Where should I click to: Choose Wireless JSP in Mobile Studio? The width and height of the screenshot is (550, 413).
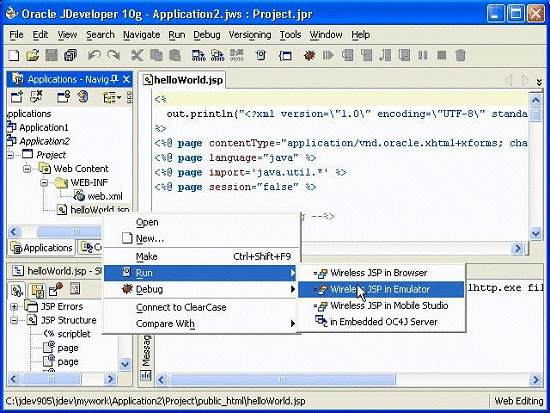(x=381, y=306)
